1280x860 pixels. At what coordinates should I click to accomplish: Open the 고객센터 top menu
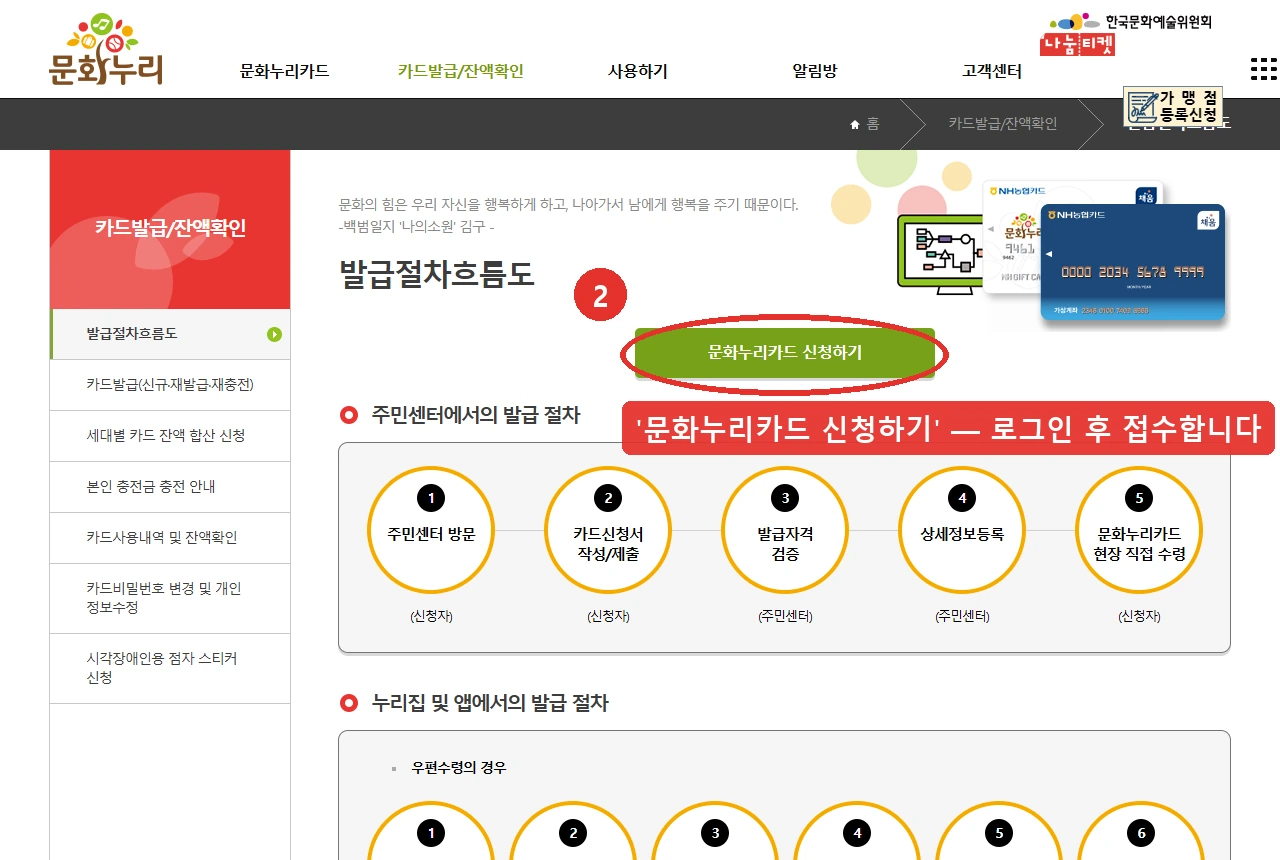point(991,71)
